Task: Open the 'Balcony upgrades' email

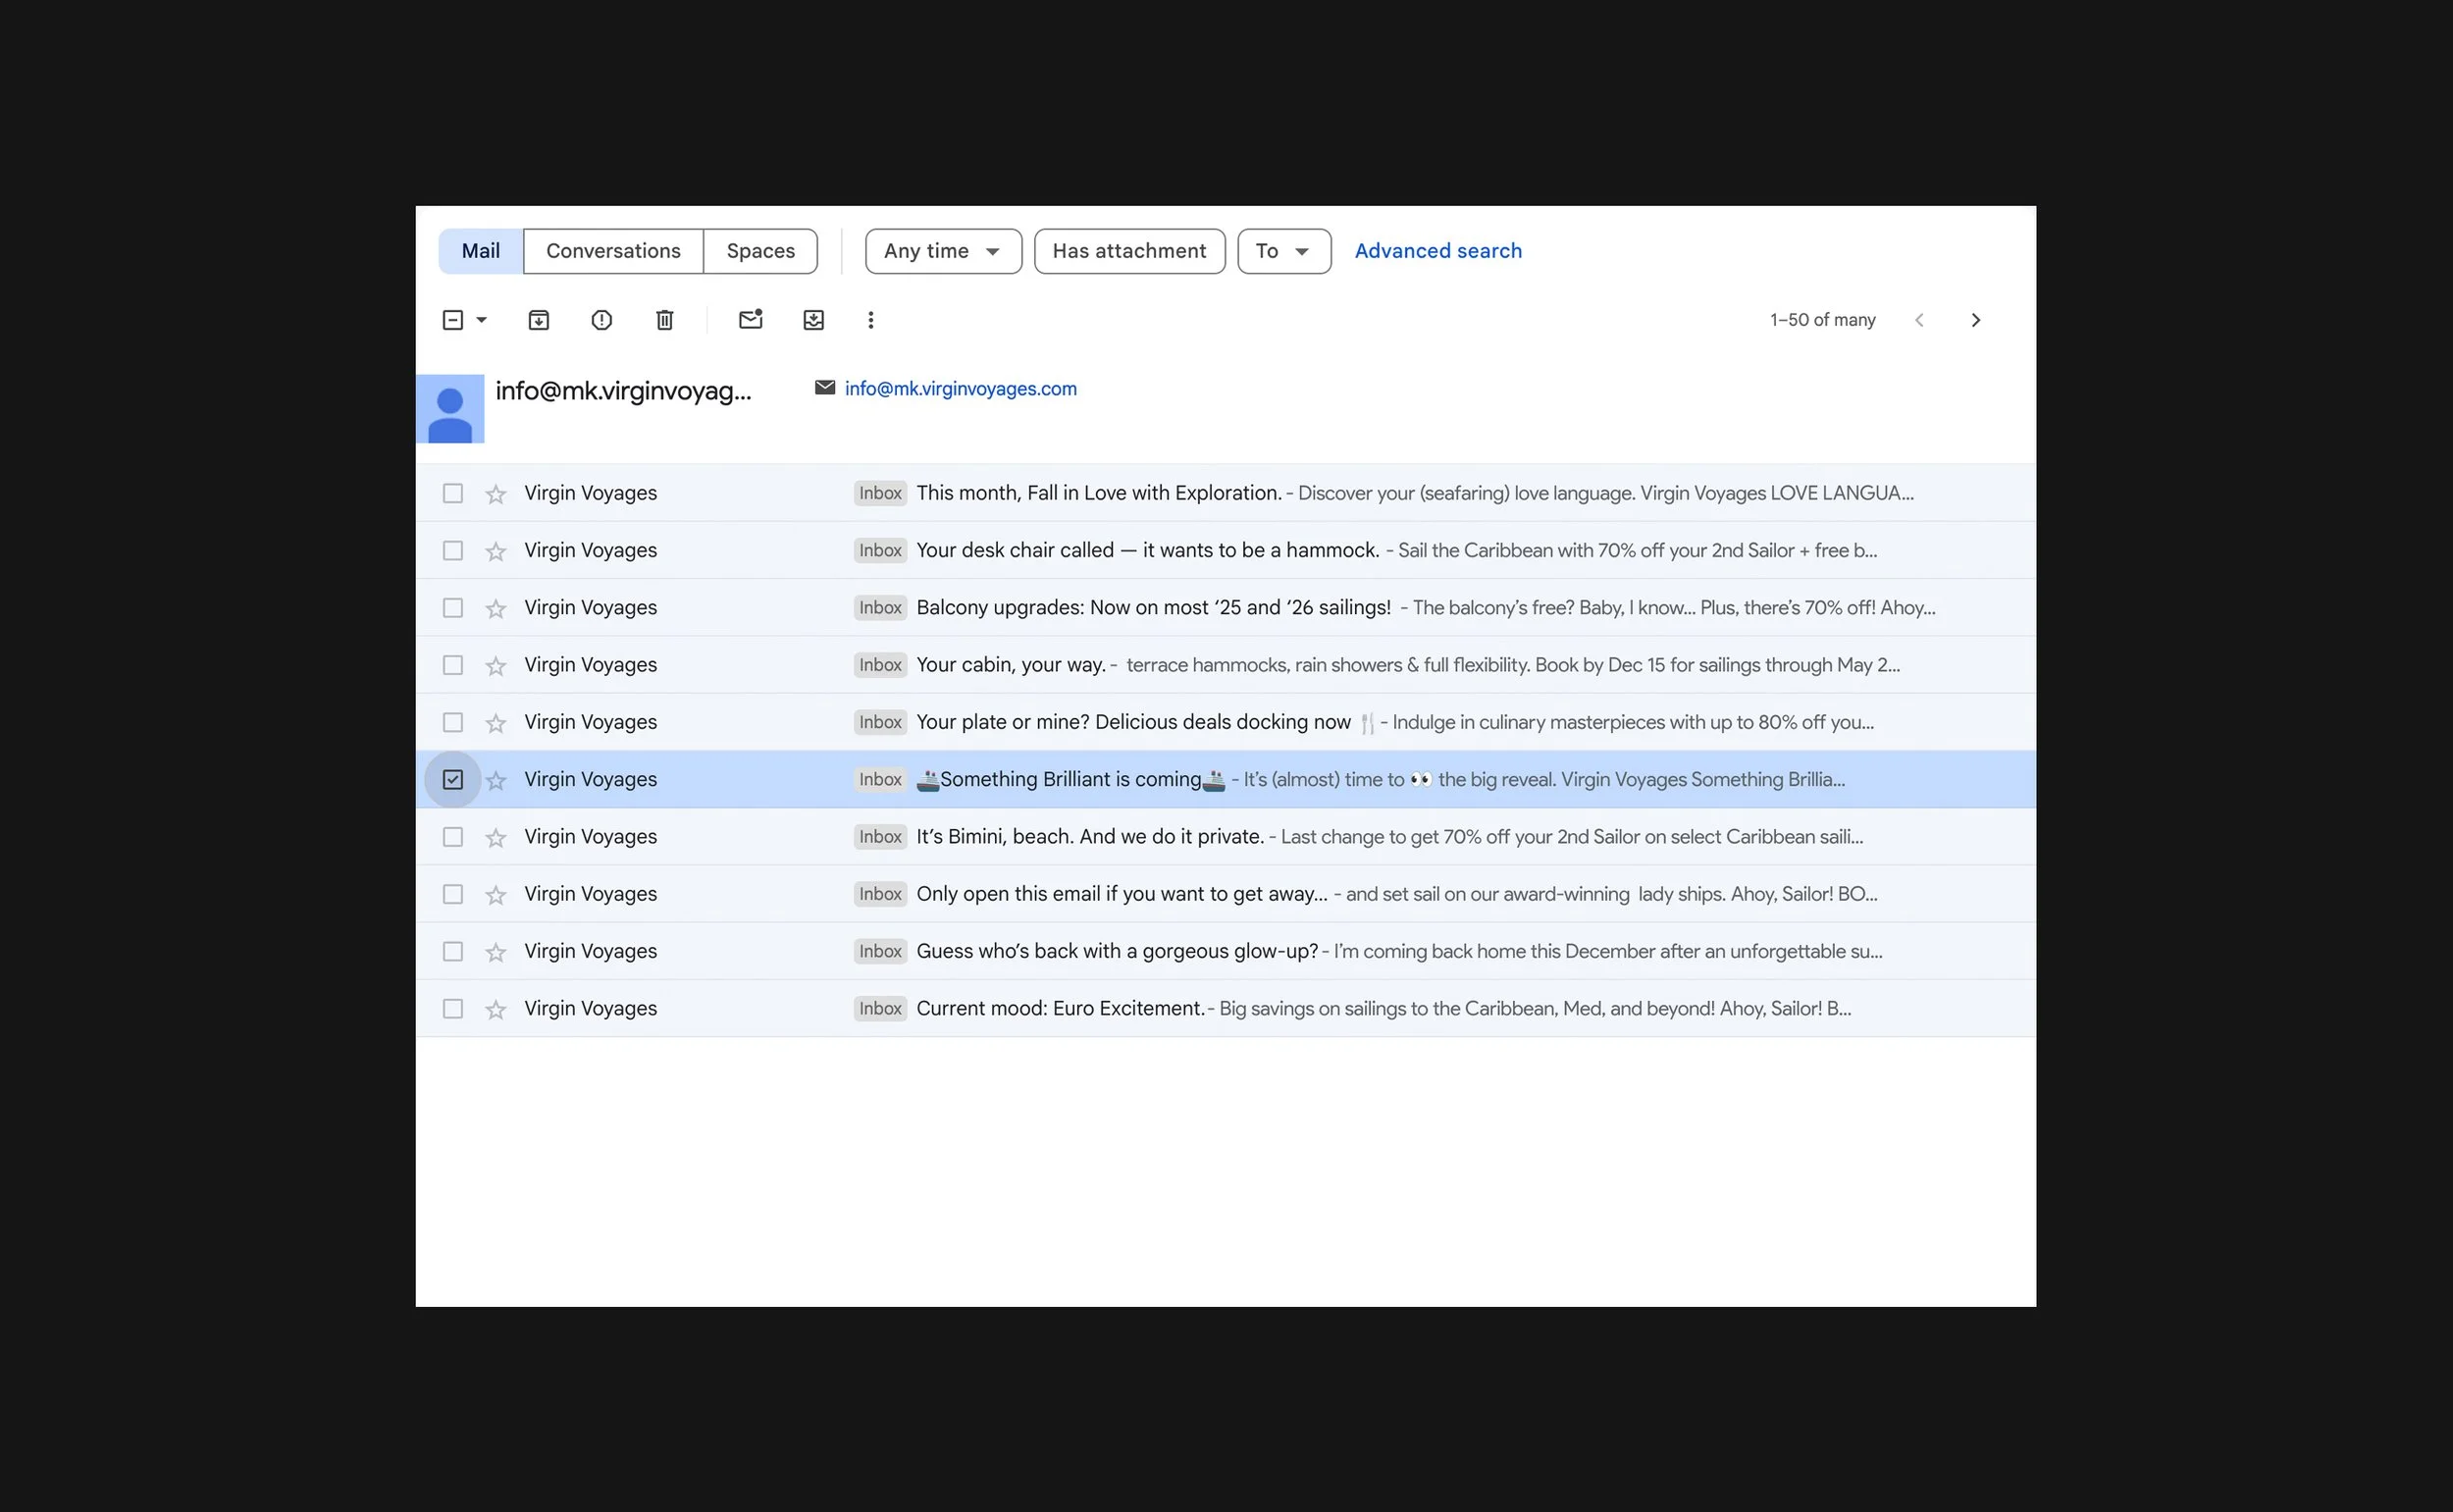Action: pos(1225,607)
